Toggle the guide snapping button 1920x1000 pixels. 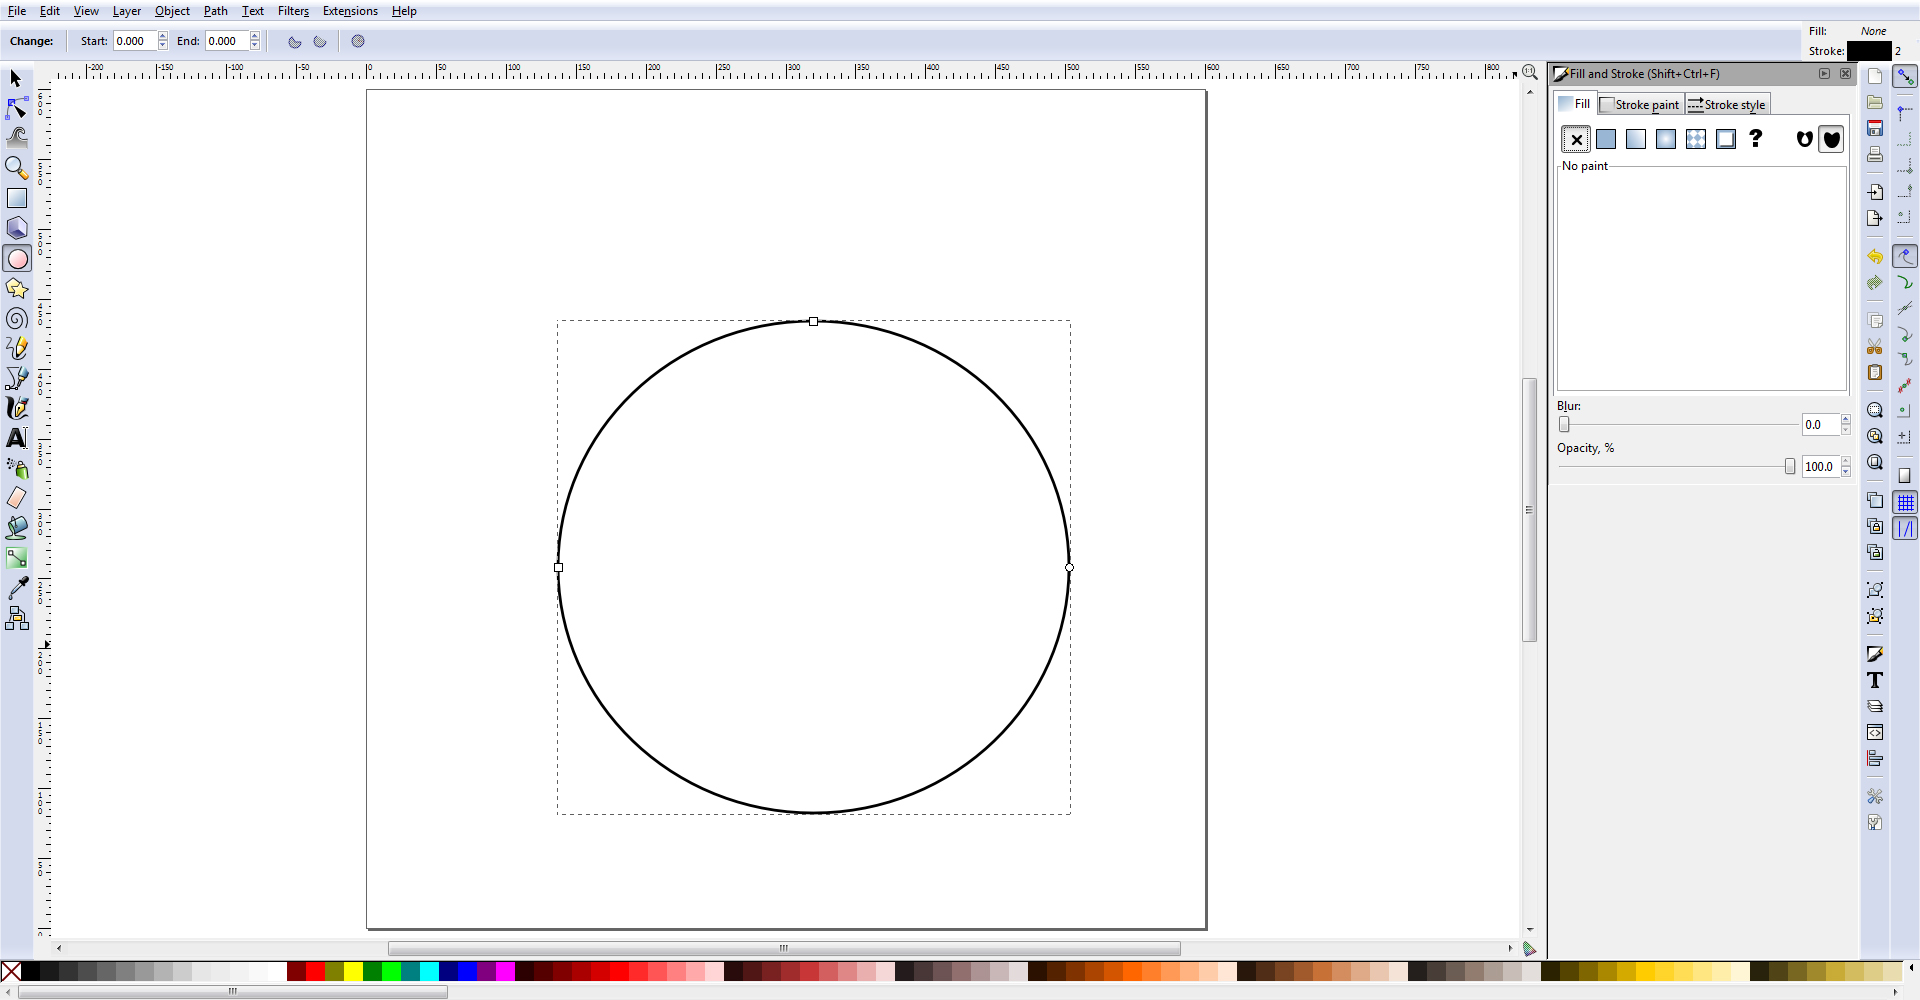pos(1905,529)
